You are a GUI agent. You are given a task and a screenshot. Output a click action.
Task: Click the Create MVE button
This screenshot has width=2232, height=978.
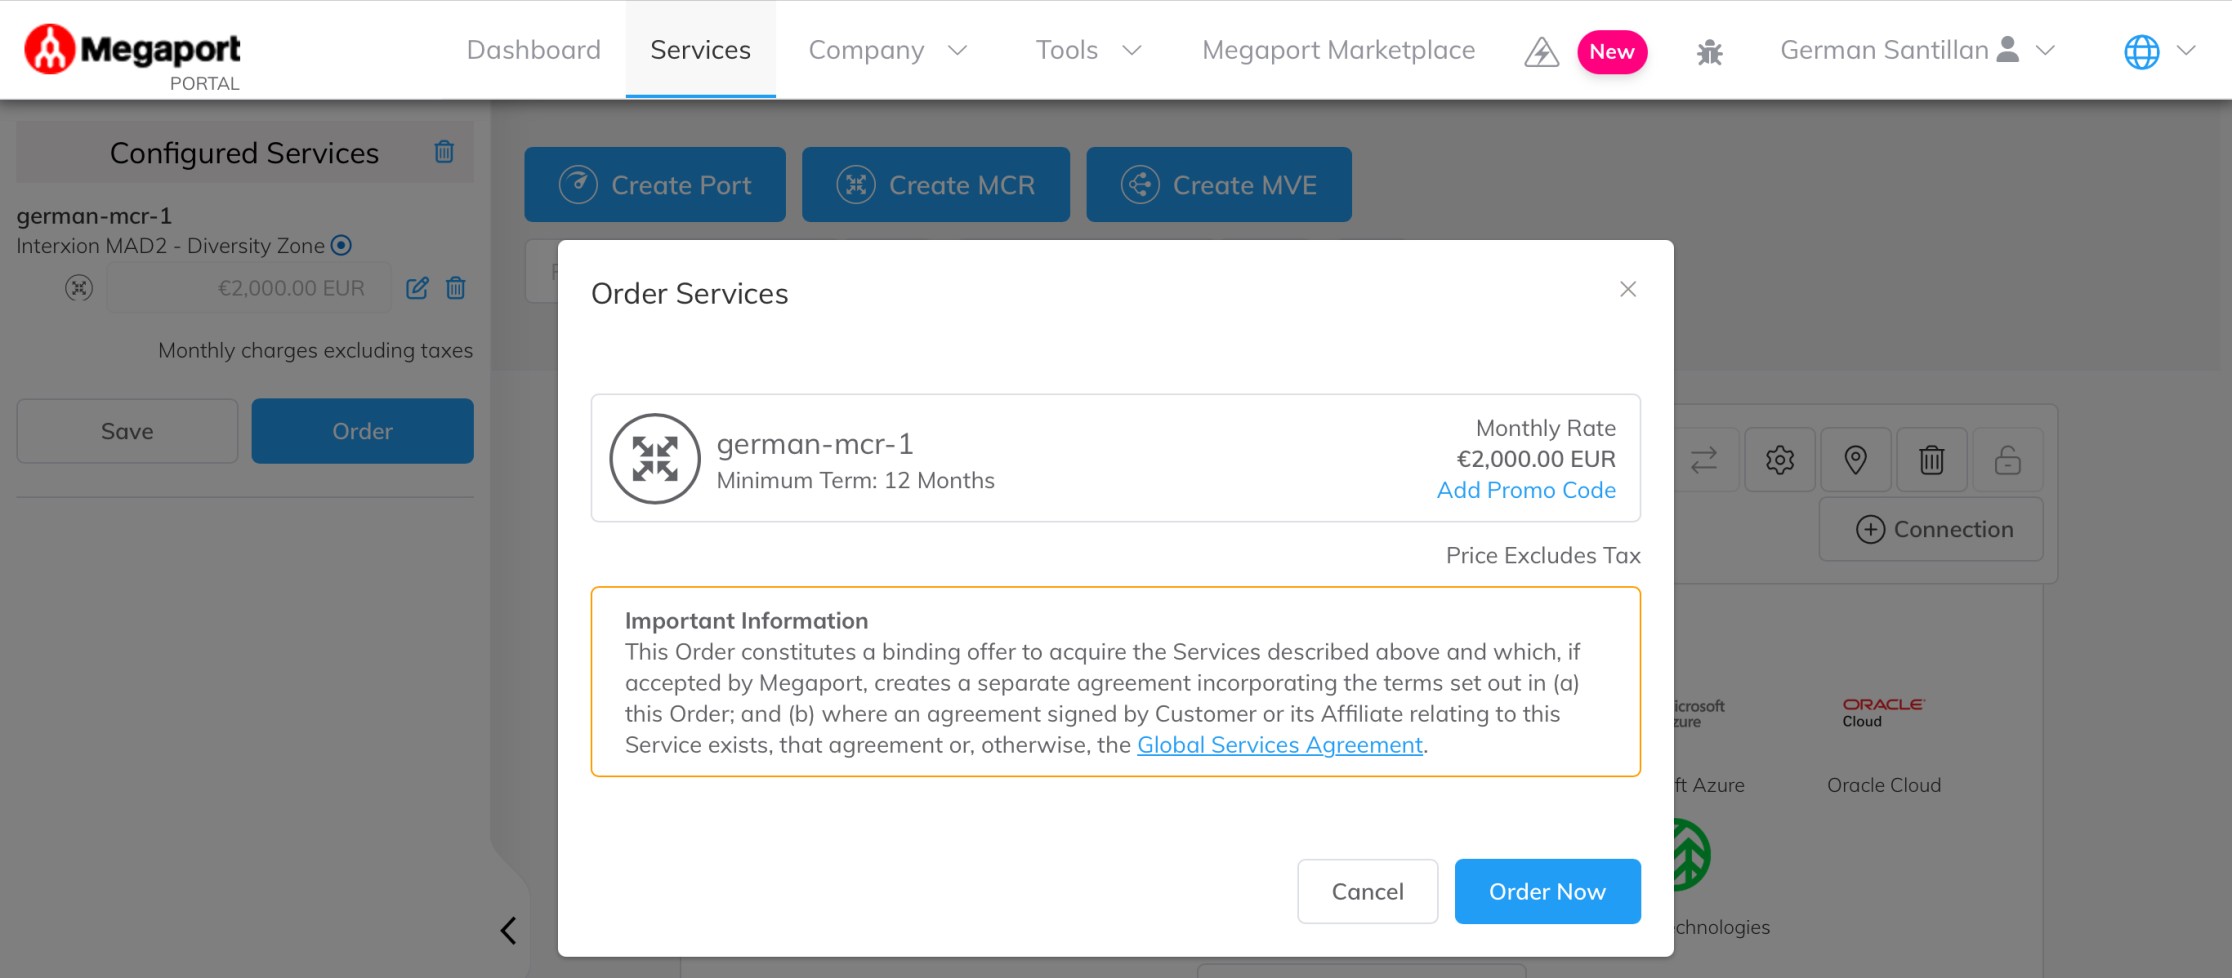click(x=1219, y=185)
